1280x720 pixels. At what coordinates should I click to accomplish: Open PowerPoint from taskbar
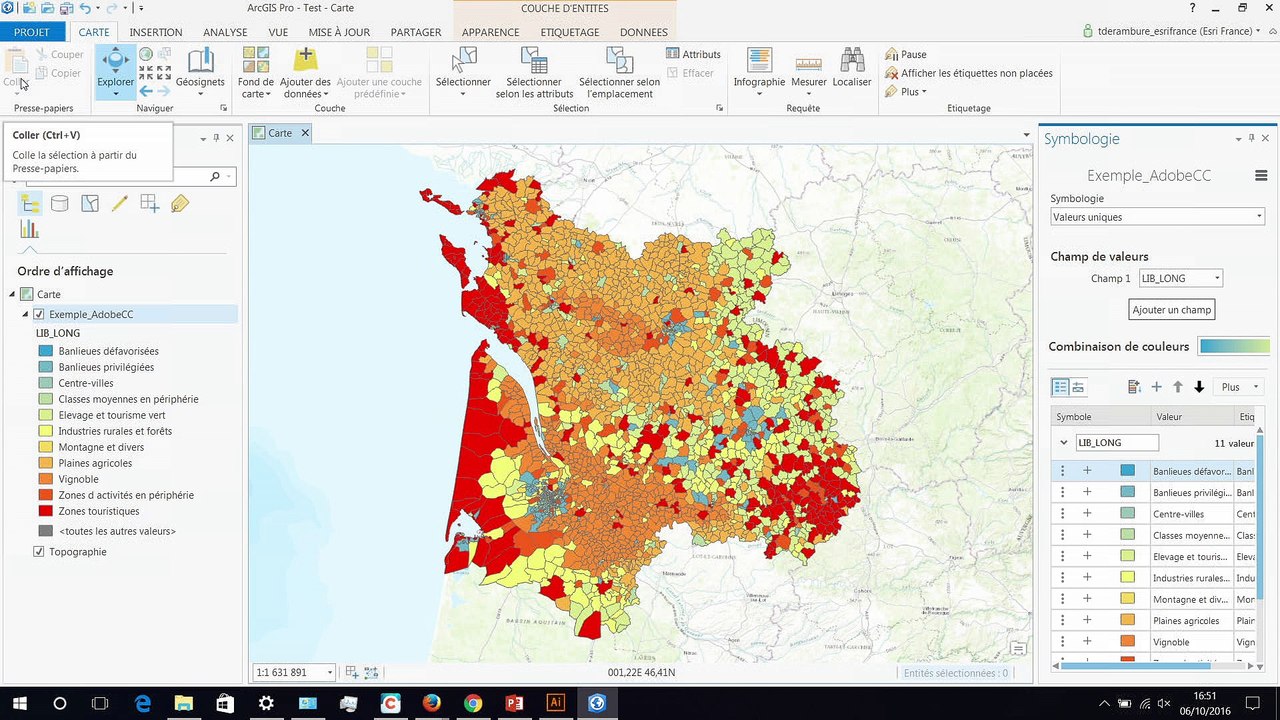(x=514, y=703)
